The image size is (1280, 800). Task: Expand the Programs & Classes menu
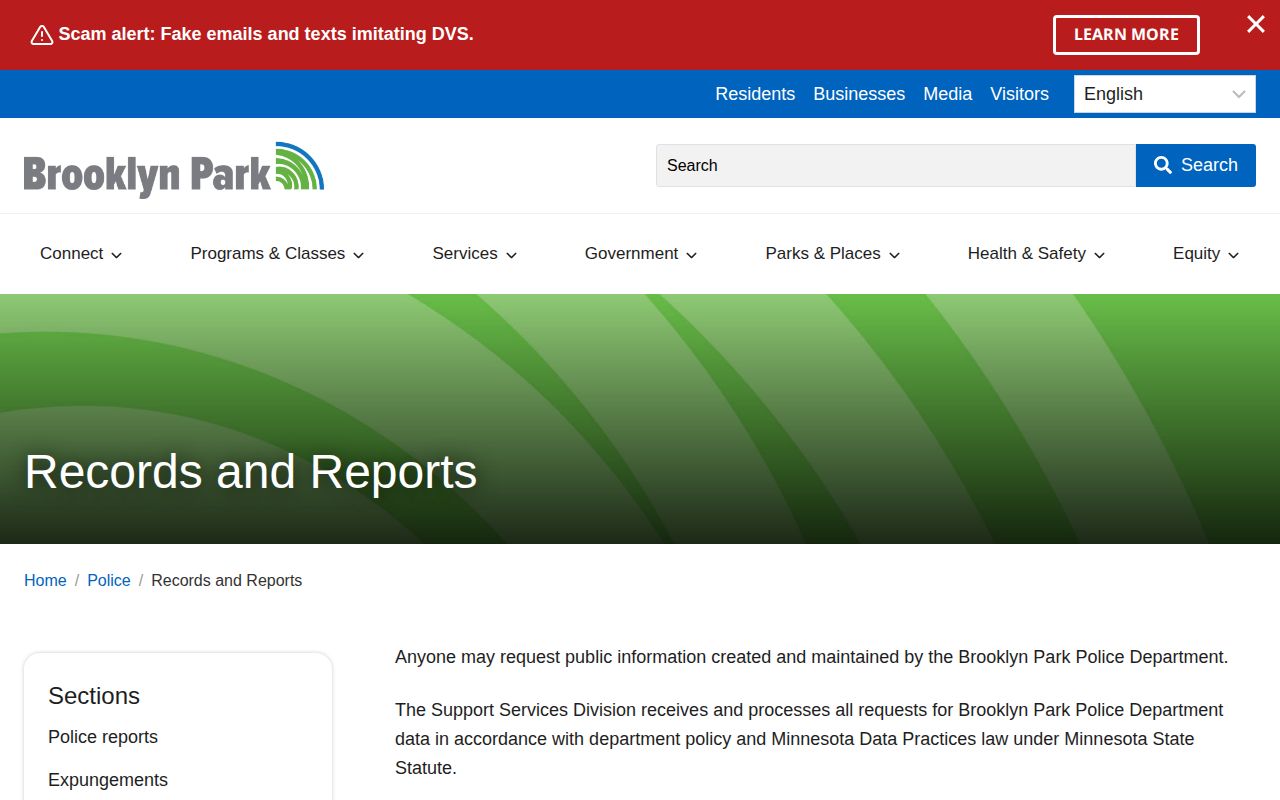coord(277,254)
